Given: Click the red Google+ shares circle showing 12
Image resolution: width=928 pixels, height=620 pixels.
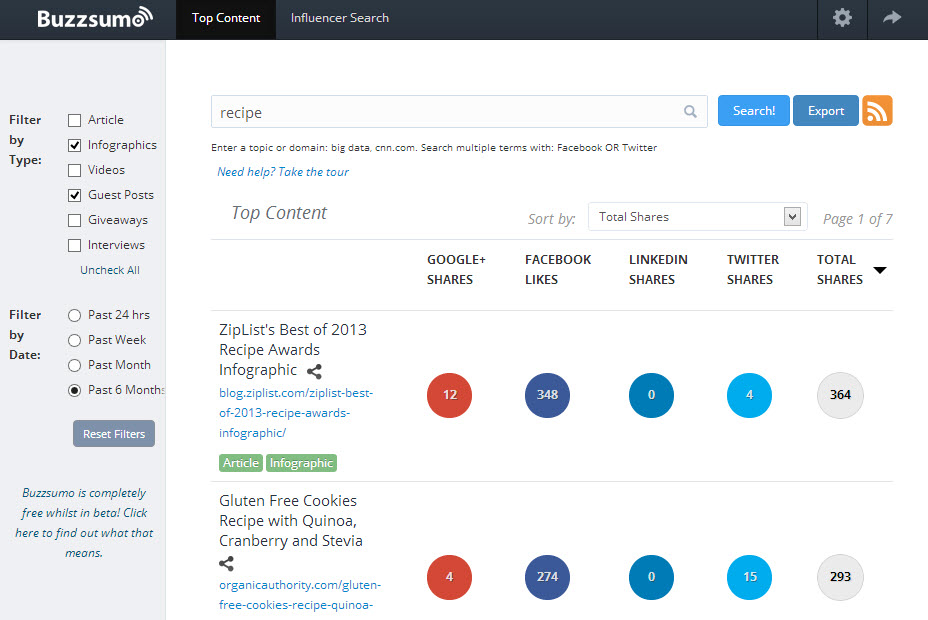Looking at the screenshot, I should (x=450, y=395).
